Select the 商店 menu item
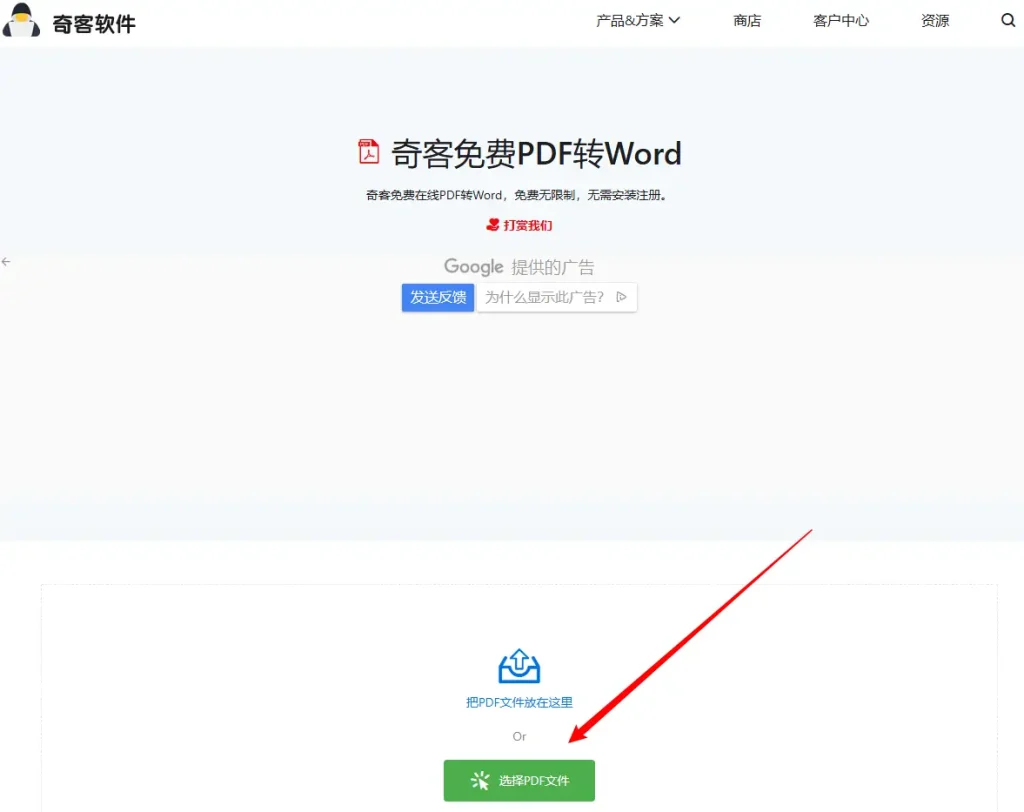 [x=747, y=20]
